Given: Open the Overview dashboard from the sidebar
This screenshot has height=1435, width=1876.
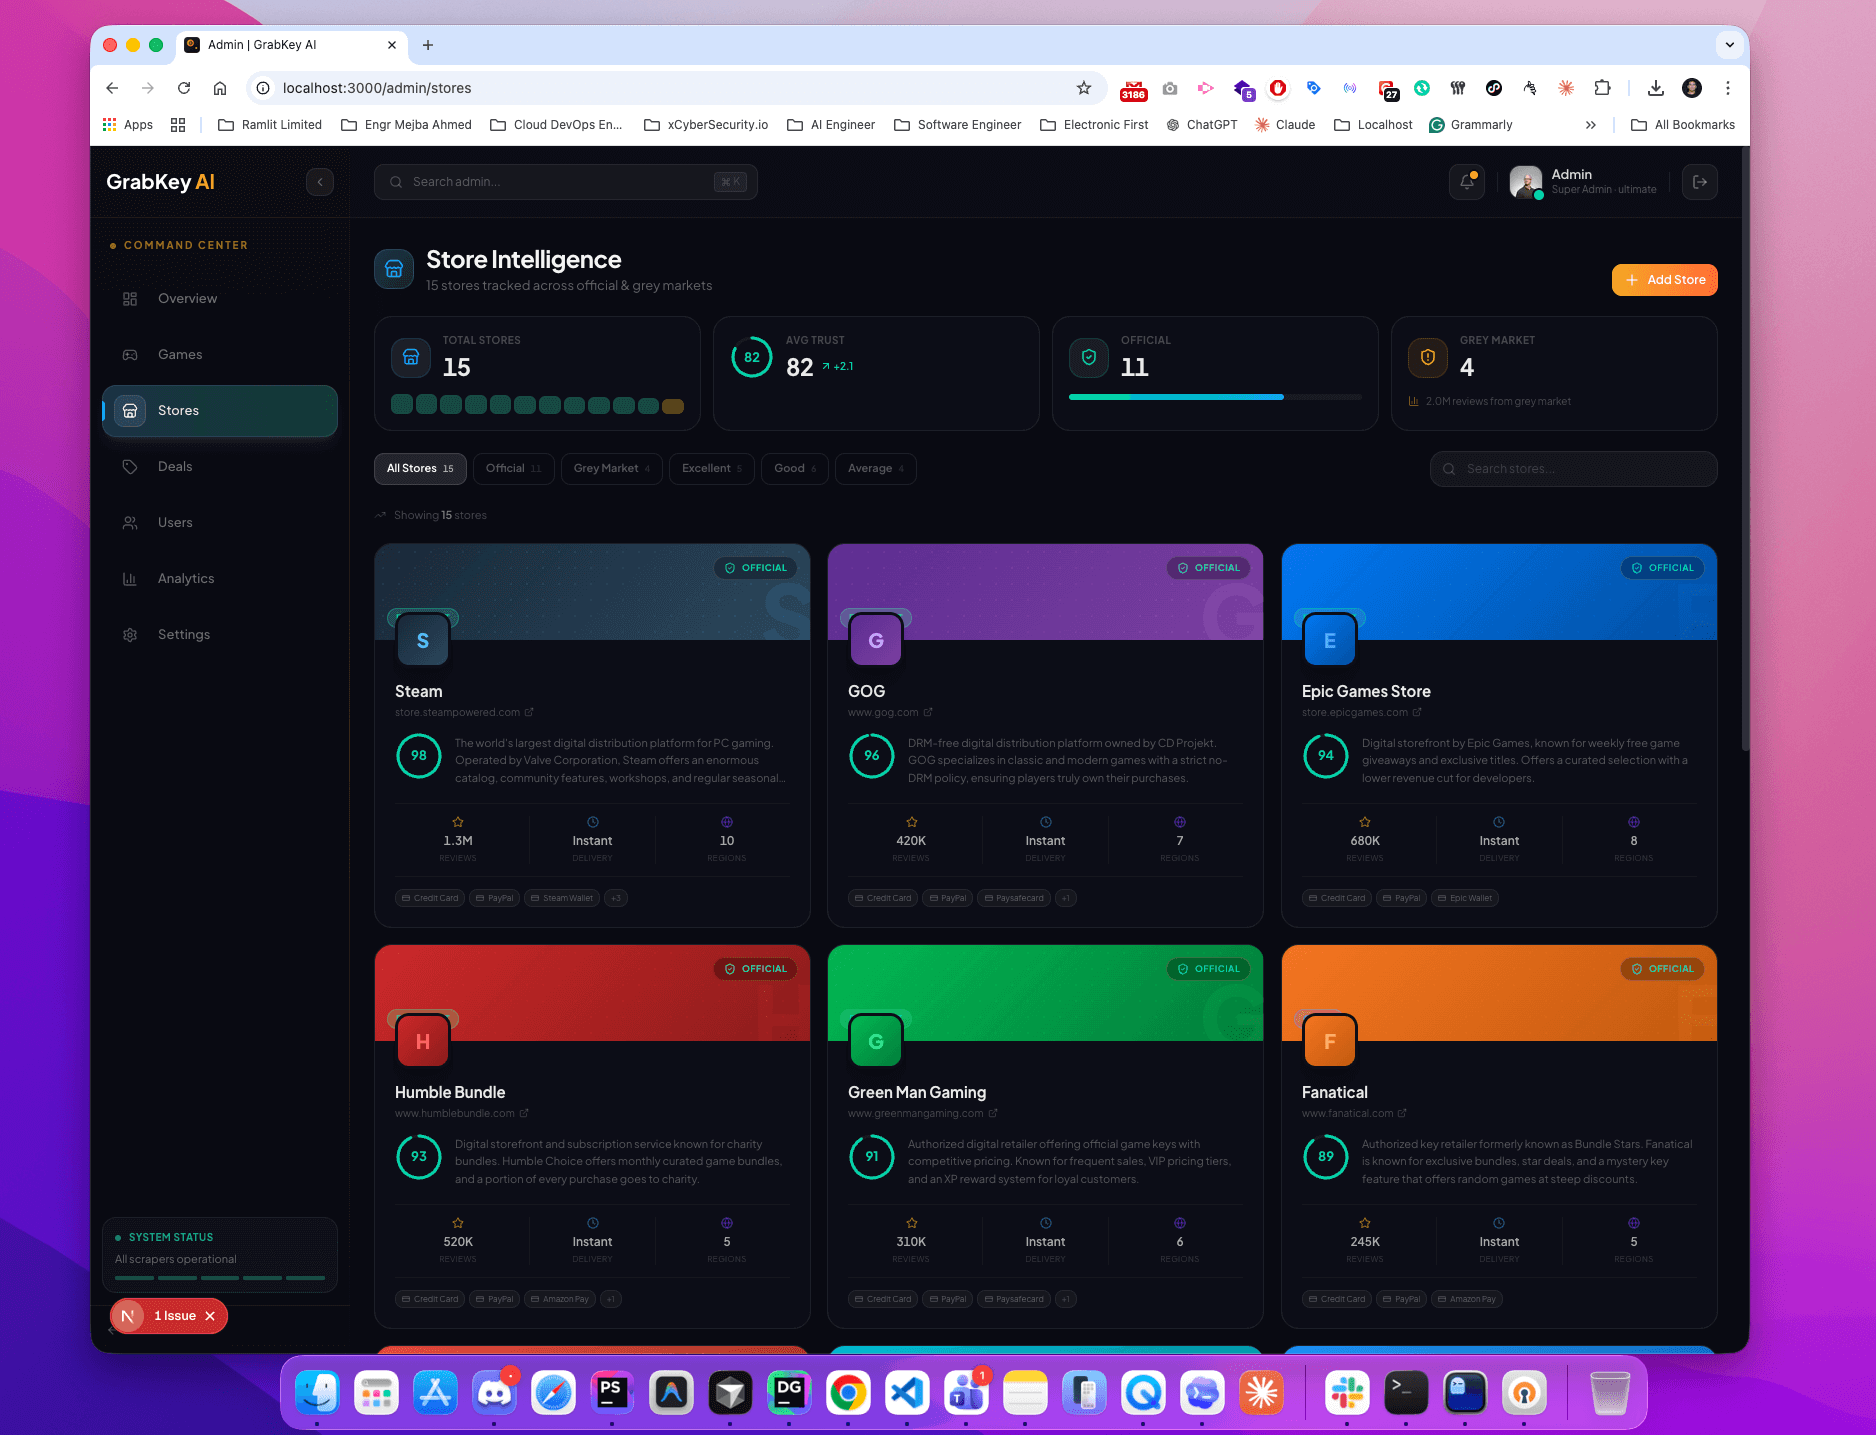Looking at the screenshot, I should (187, 298).
